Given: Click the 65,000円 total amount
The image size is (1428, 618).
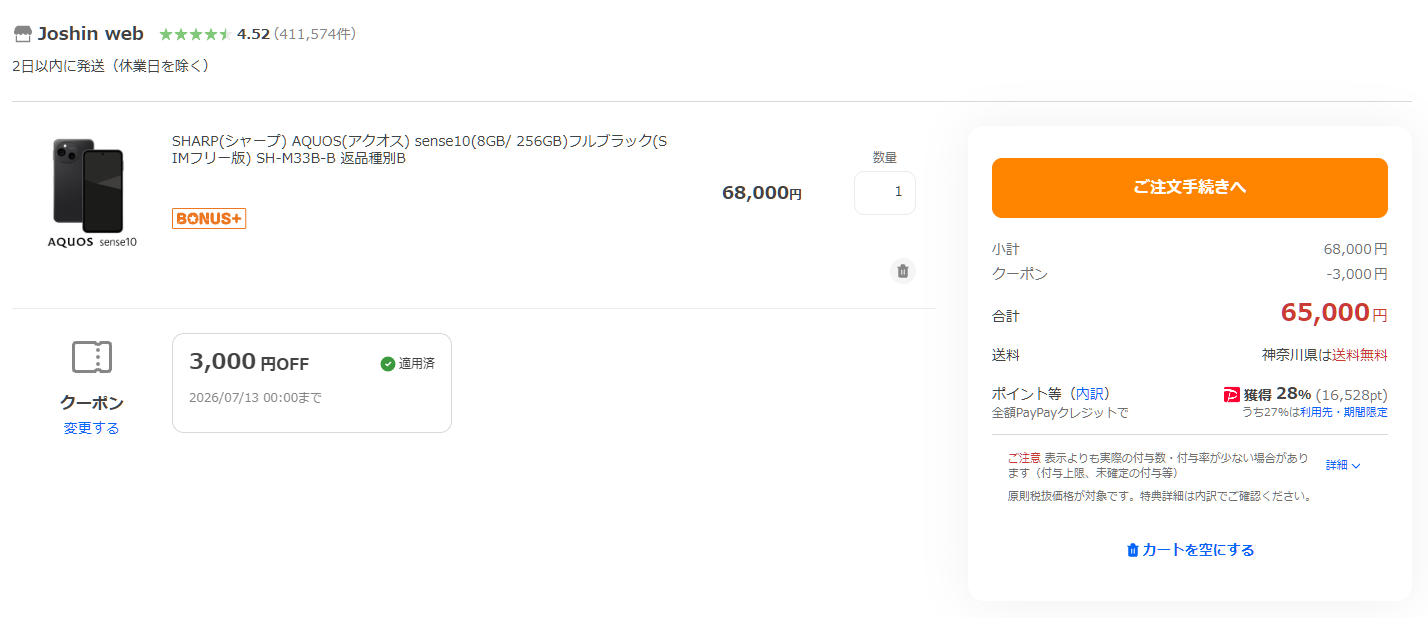Looking at the screenshot, I should pos(1334,313).
